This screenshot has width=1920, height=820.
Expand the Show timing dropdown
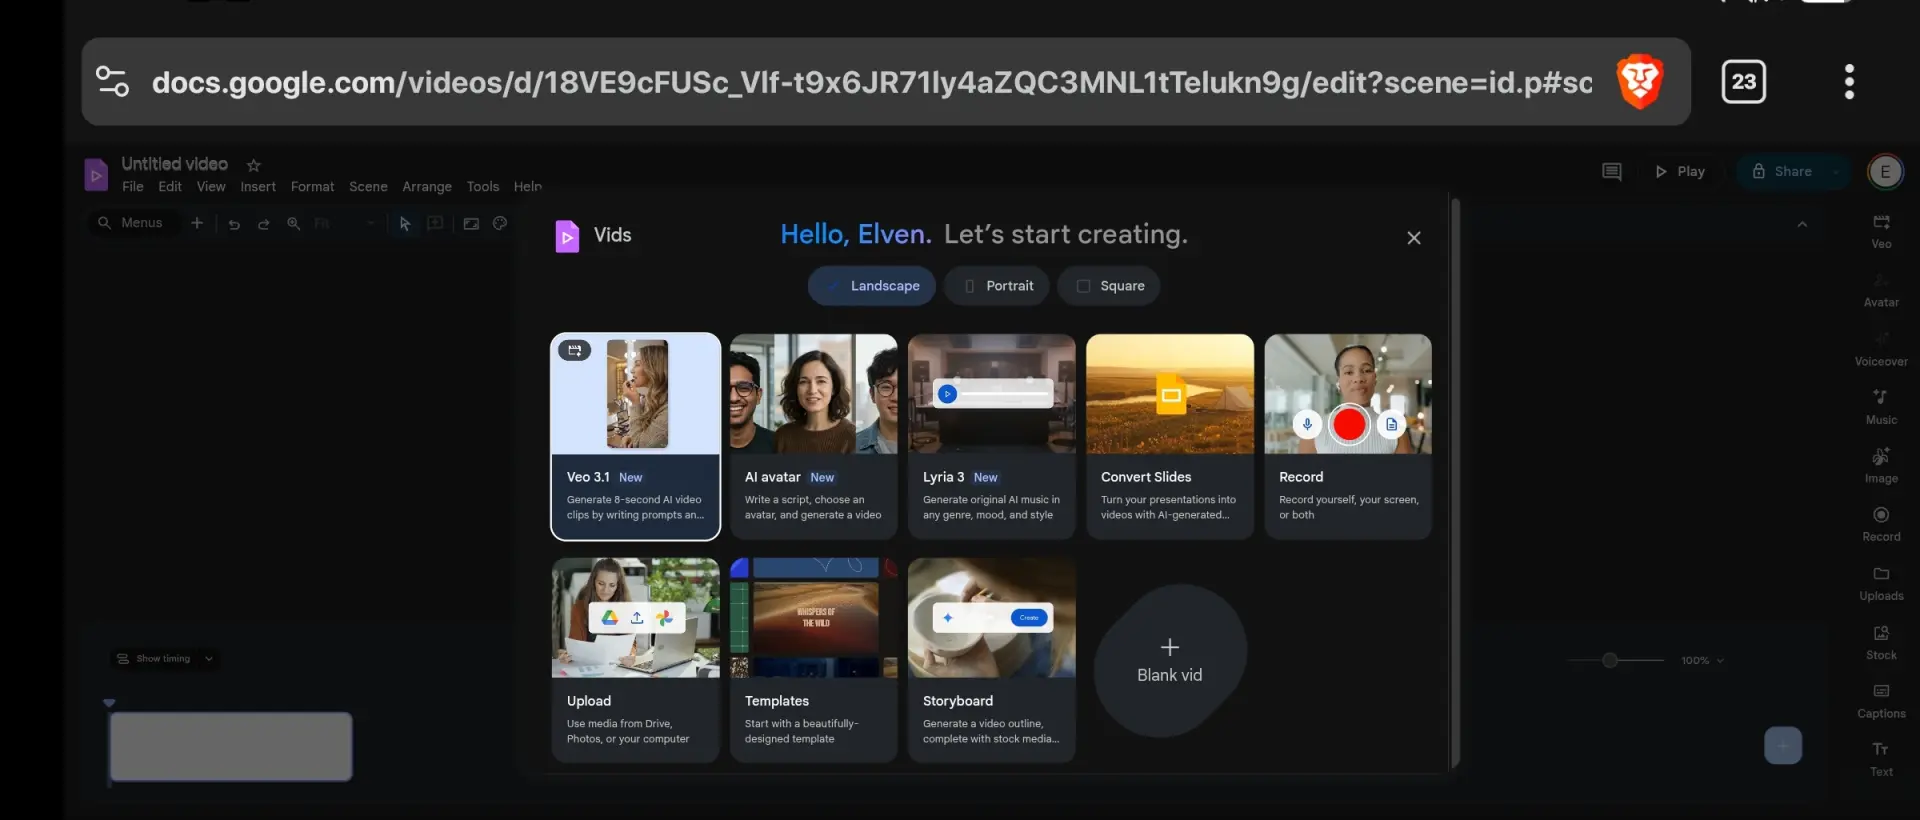[165, 659]
